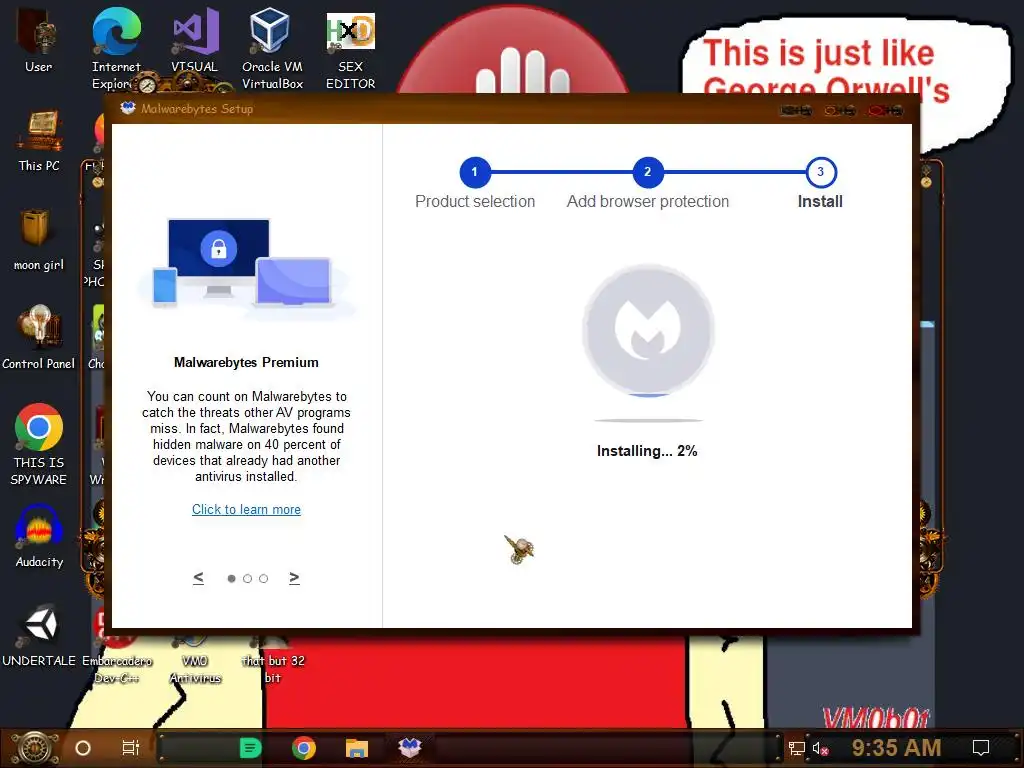
Task: Open Oracle VM VirtualBox desktop shortcut
Action: tap(272, 47)
